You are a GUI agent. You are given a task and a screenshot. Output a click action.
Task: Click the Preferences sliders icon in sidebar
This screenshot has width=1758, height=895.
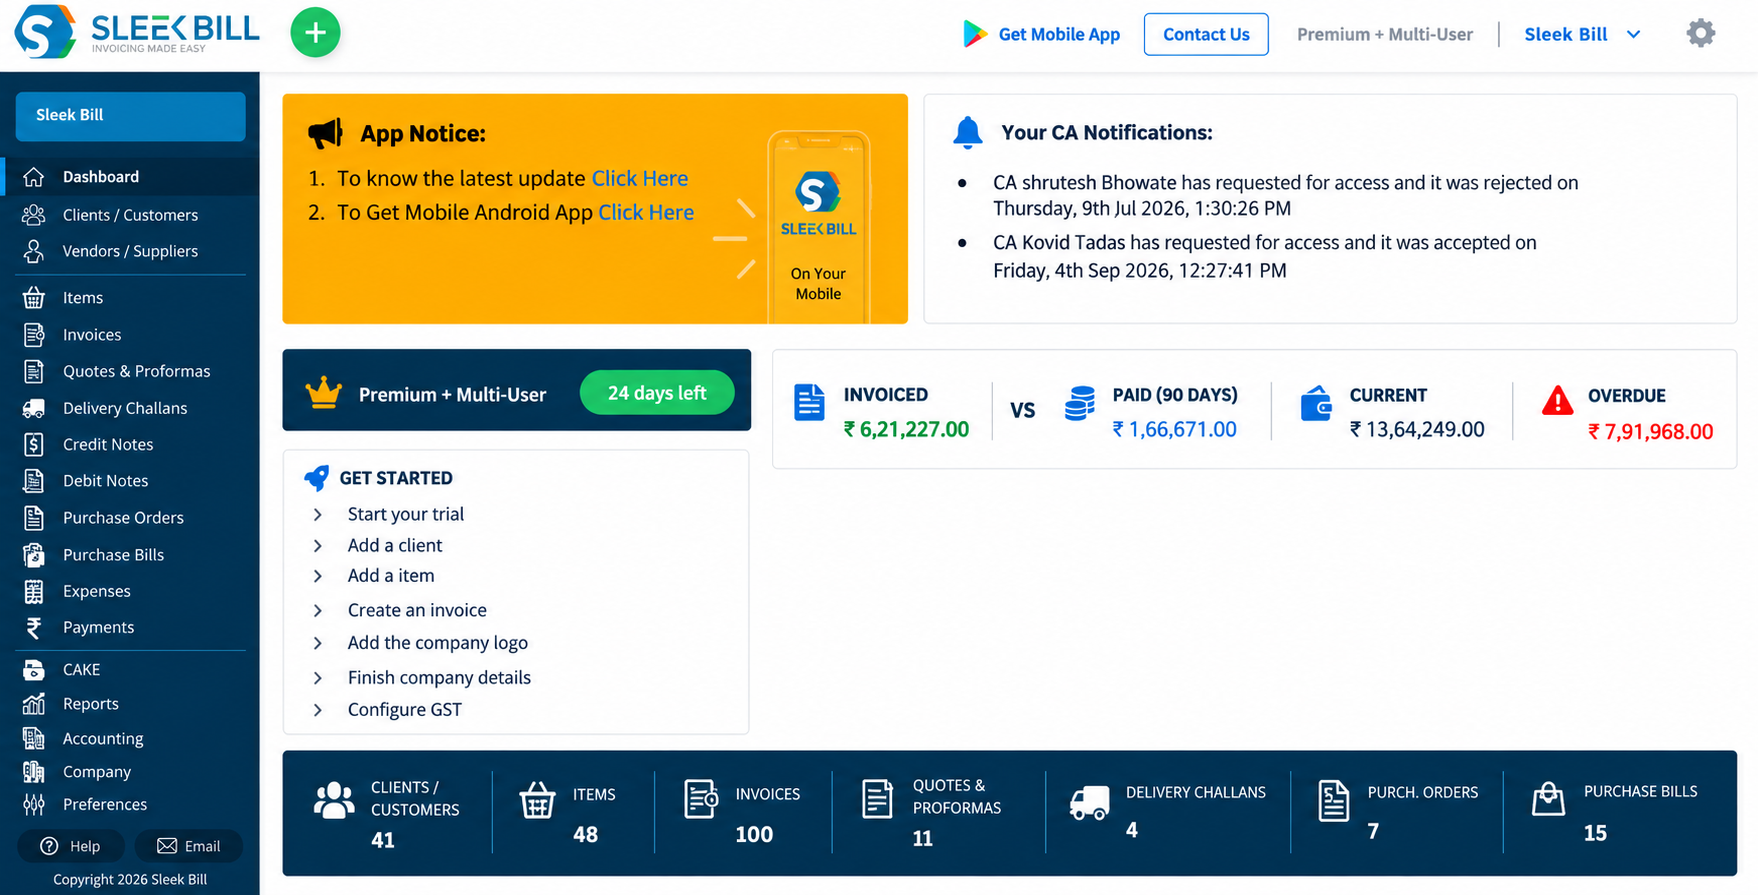34,804
